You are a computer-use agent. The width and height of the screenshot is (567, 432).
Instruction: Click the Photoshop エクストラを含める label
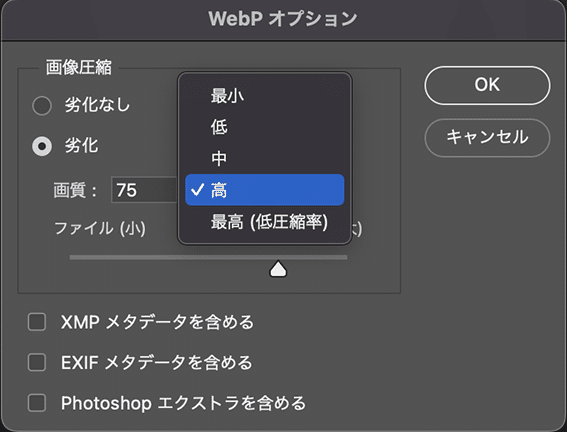[x=183, y=403]
